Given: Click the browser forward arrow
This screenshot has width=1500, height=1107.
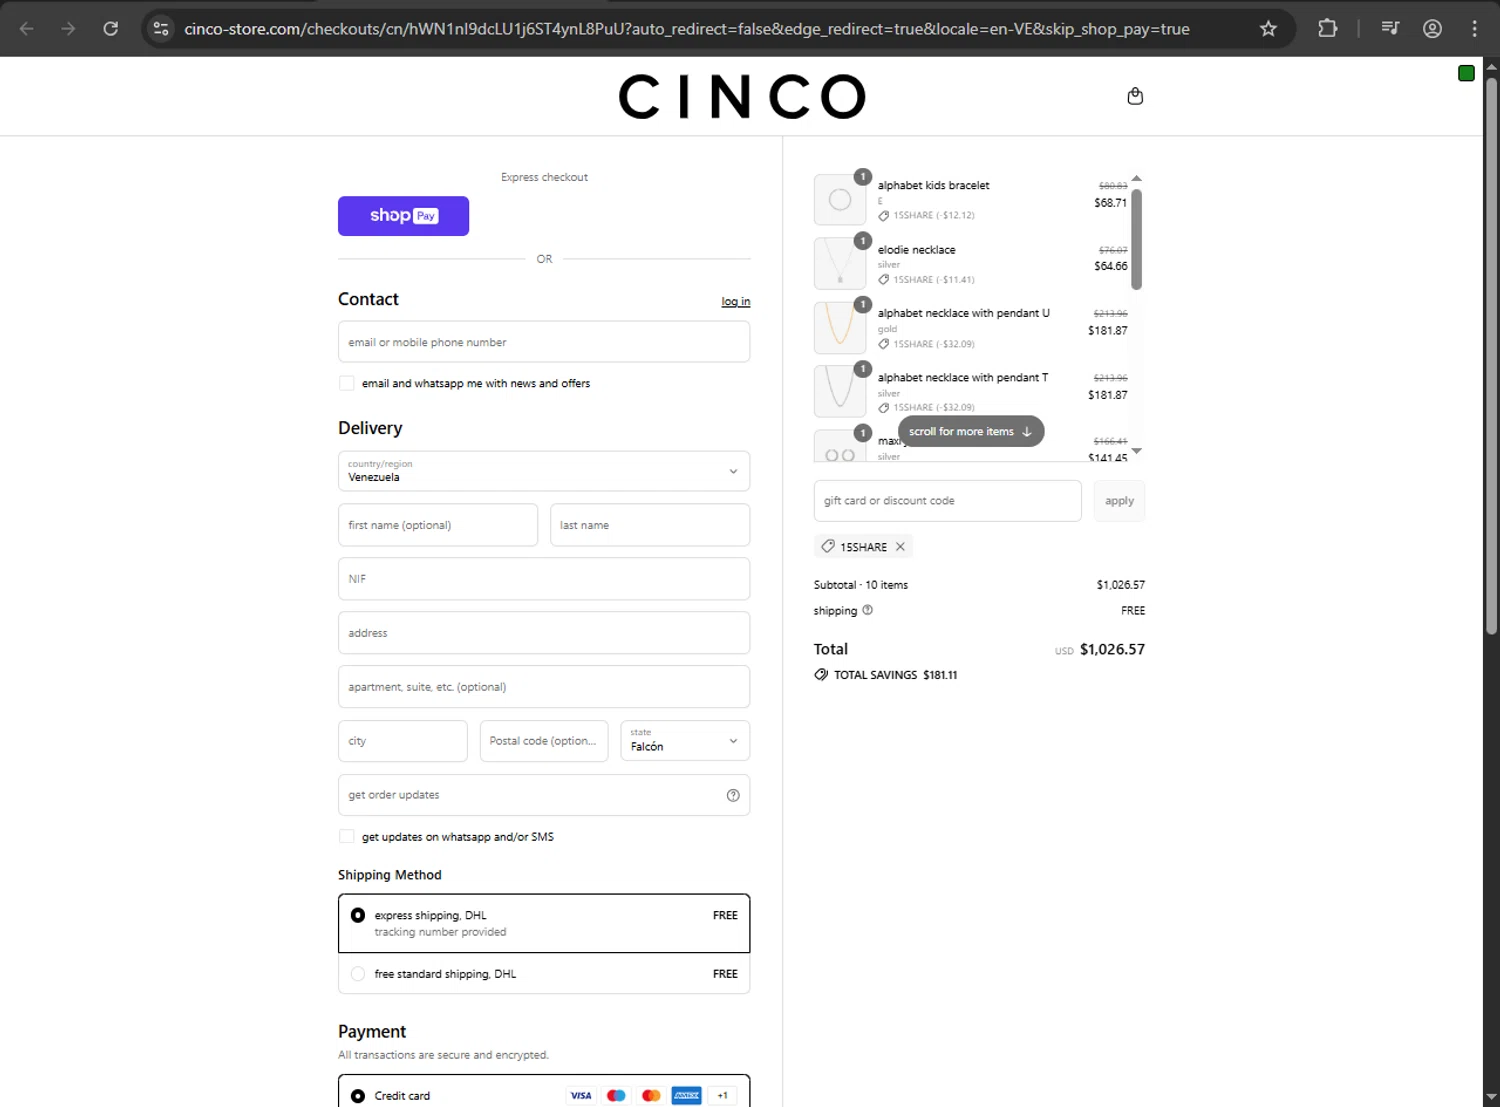Looking at the screenshot, I should [68, 29].
